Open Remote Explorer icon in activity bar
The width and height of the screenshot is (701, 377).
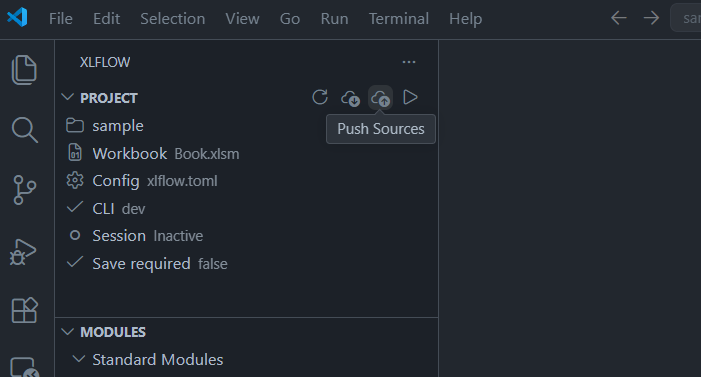click(x=25, y=367)
